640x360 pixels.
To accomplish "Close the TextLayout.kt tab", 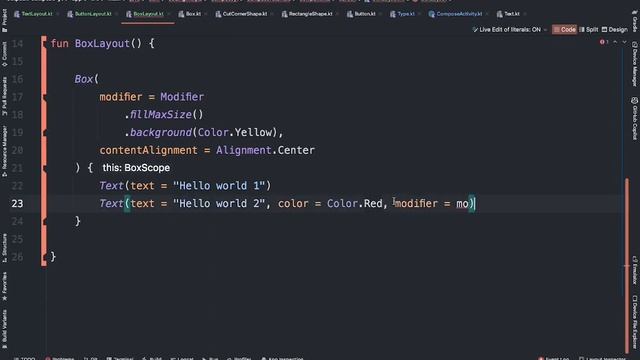I will [x=58, y=14].
